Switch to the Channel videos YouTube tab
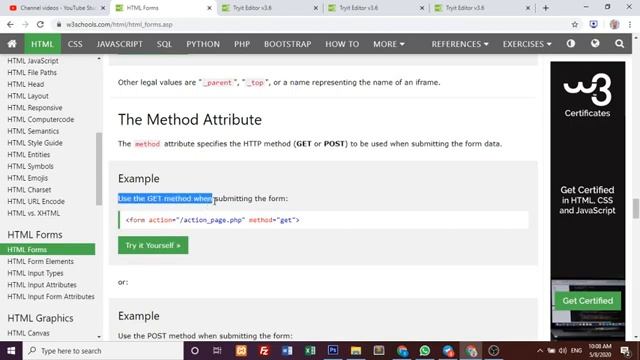640x360 pixels. (57, 8)
